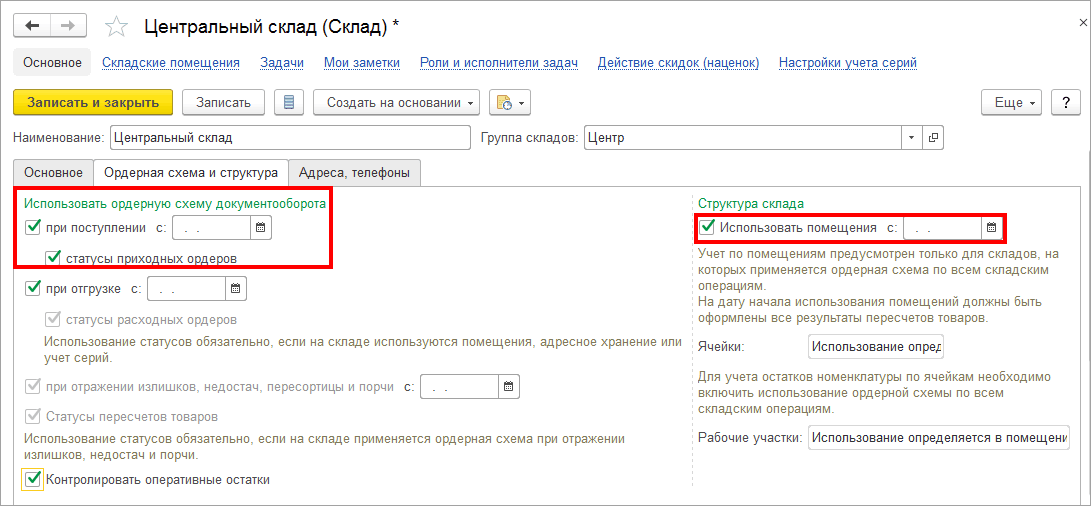This screenshot has height=506, width=1091.
Task: Open the Задачи link
Action: click(282, 63)
